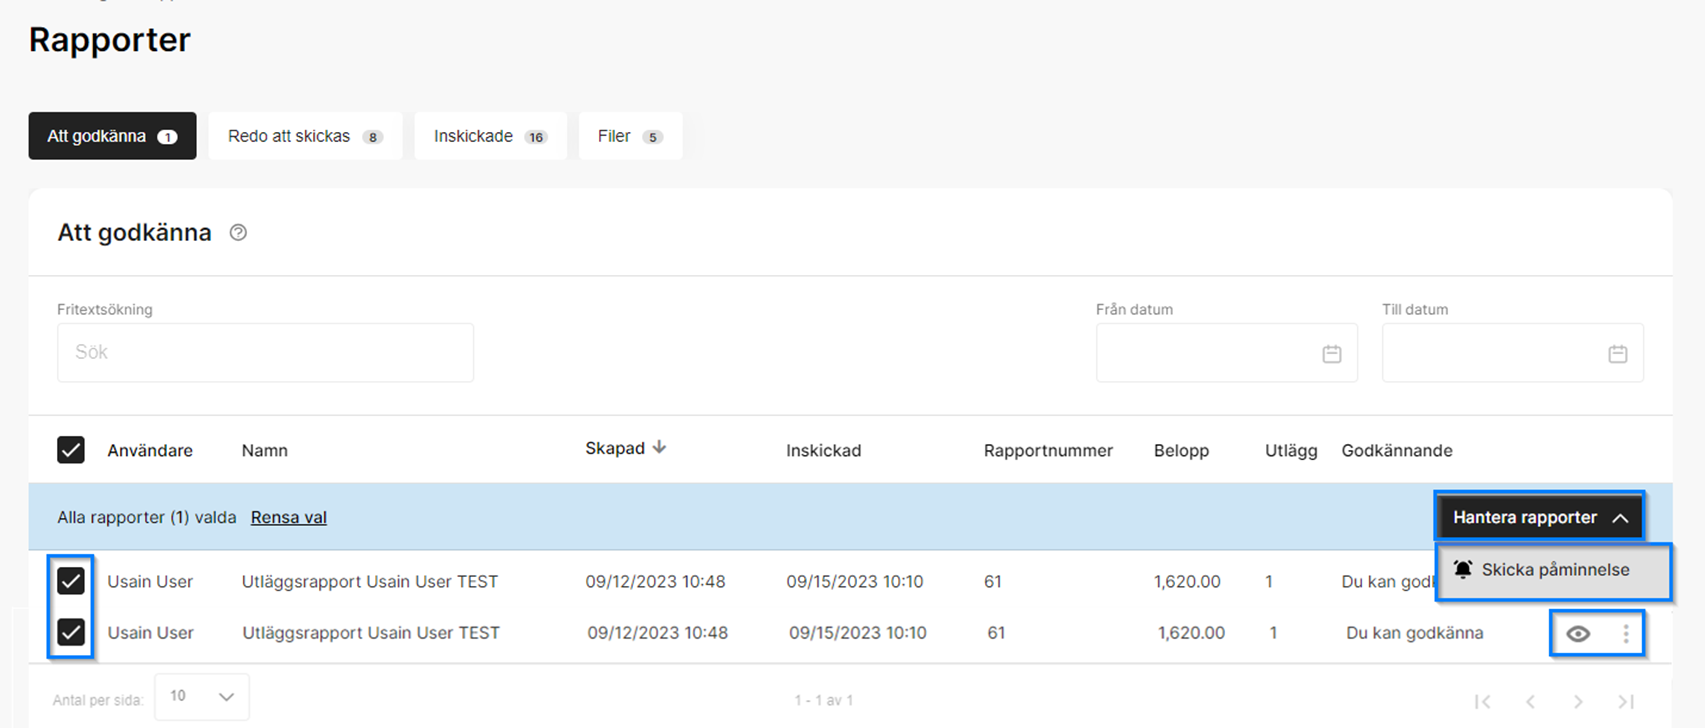Switch to the Redo att skickas tab
The height and width of the screenshot is (728, 1705).
(x=304, y=136)
